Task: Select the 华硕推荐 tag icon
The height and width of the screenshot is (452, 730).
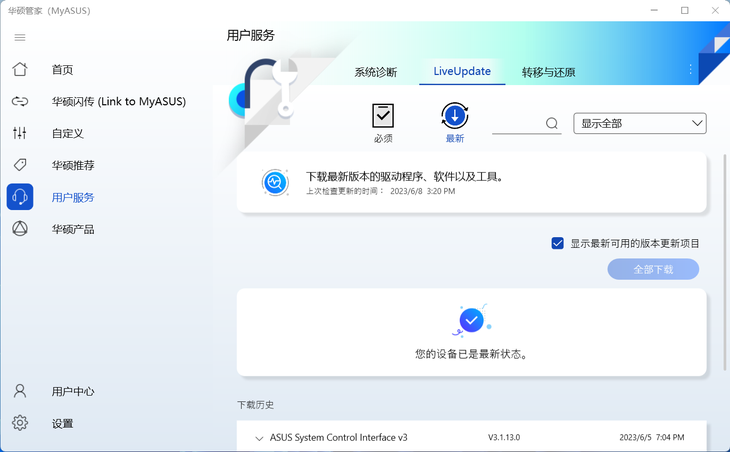Action: [x=20, y=165]
